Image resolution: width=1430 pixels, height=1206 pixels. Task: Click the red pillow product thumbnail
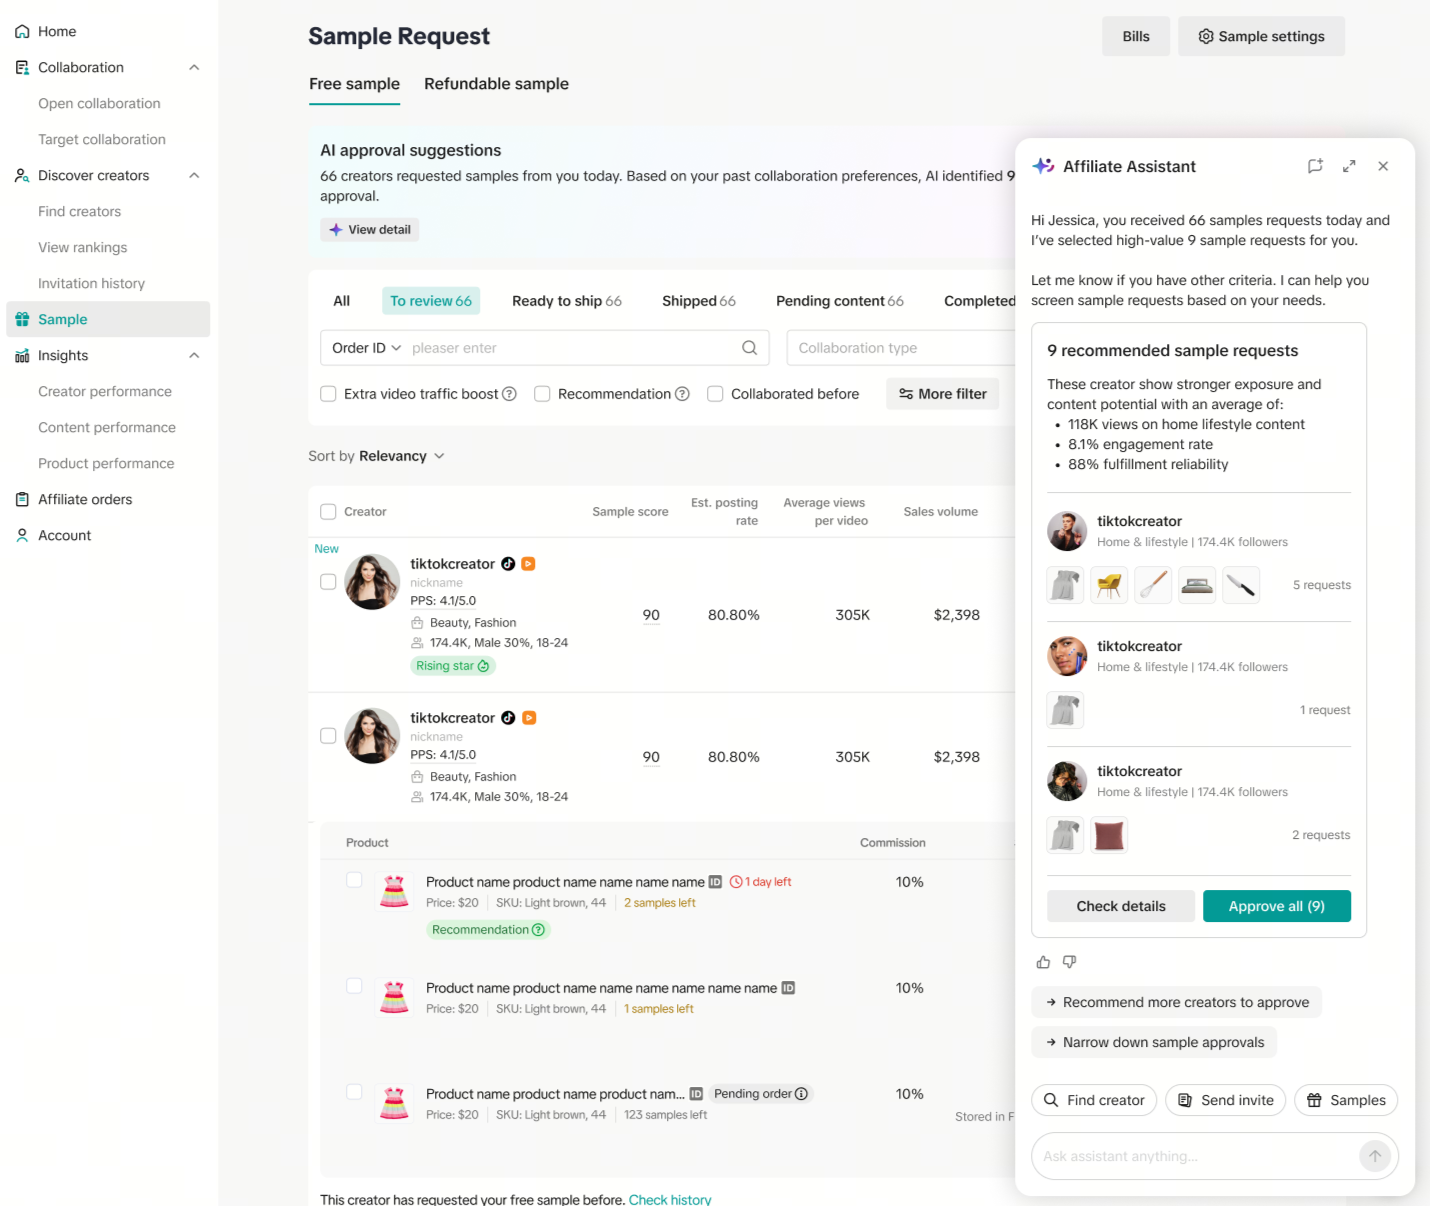[1109, 835]
